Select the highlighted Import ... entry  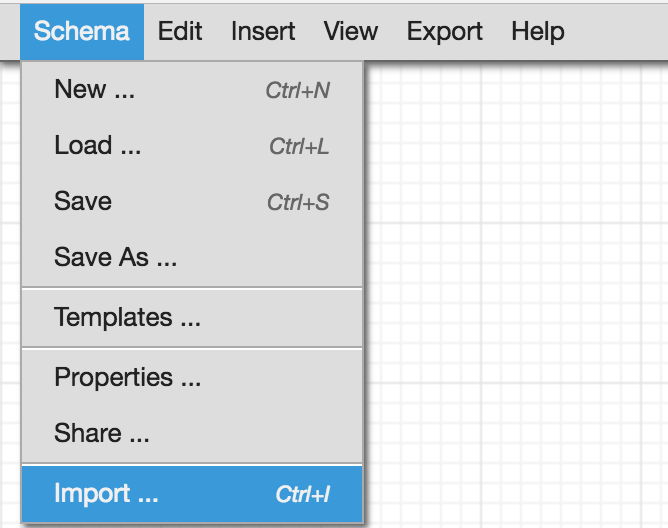click(192, 494)
